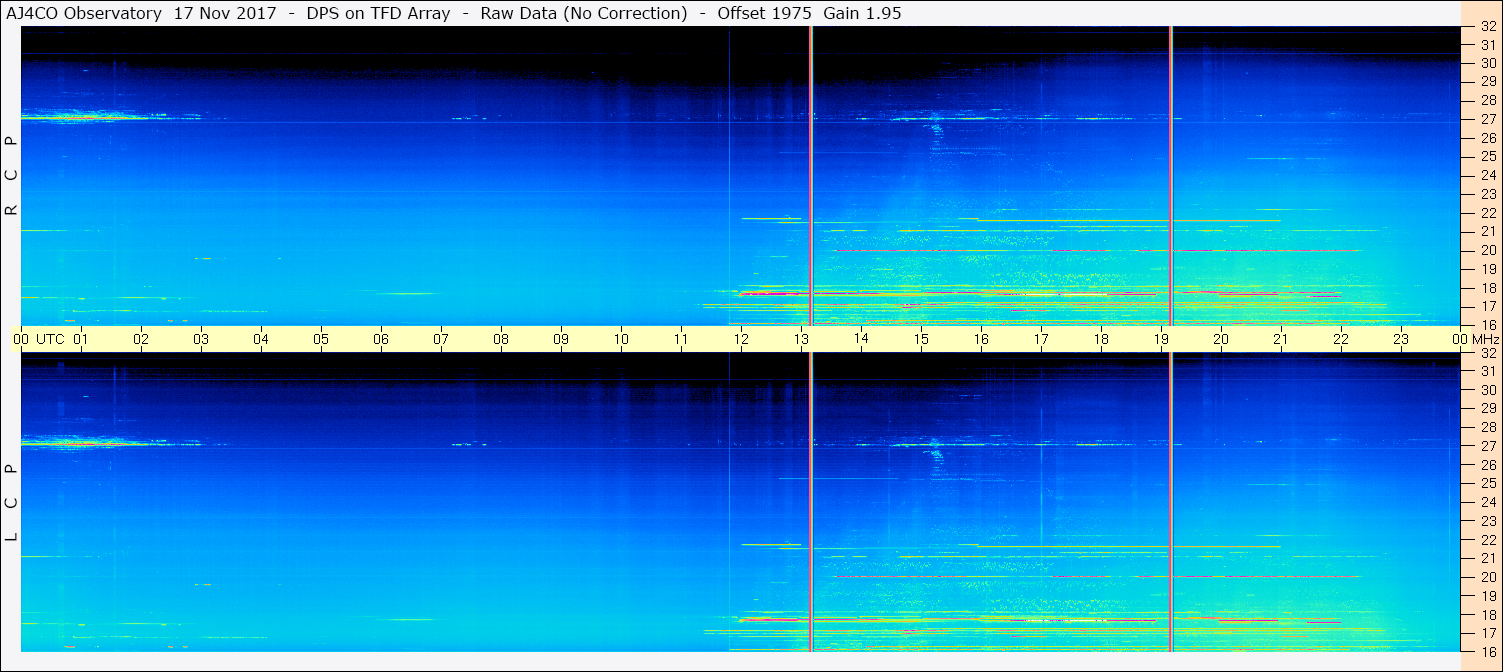This screenshot has width=1503, height=672.
Task: Select the date 17 Nov 2017
Action: (x=227, y=13)
